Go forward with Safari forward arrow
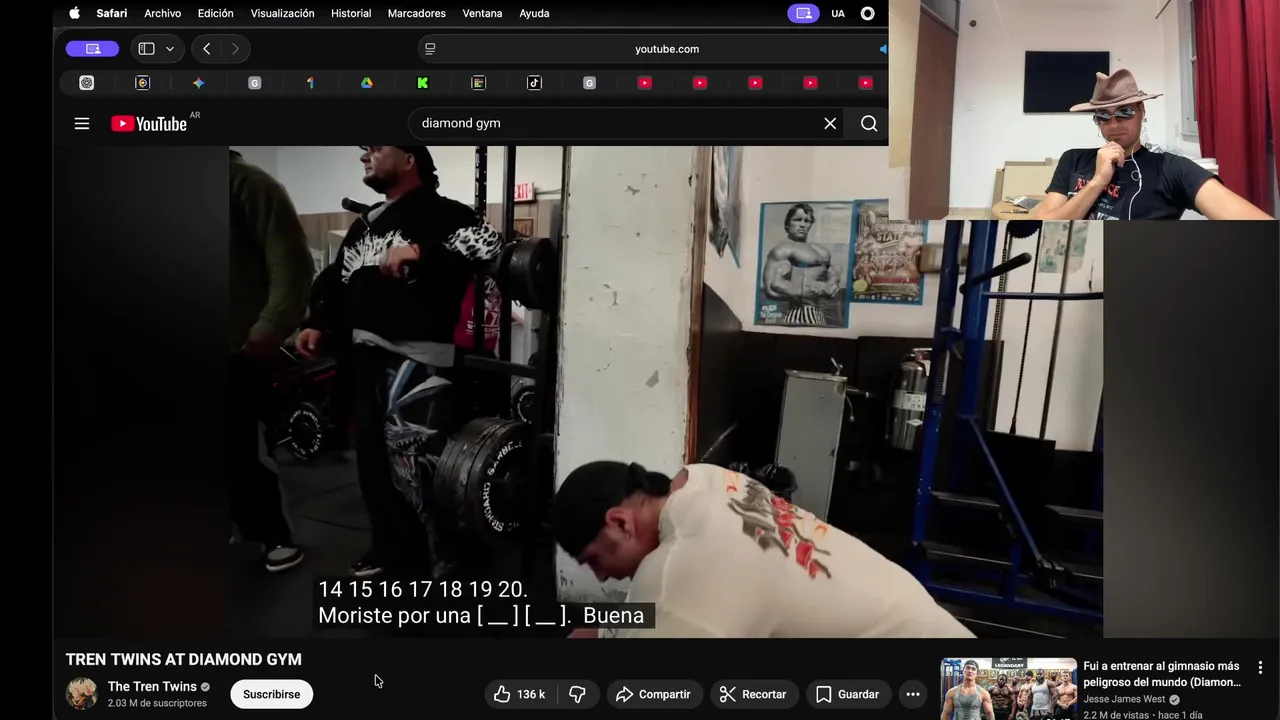Viewport: 1280px width, 720px height. (235, 48)
